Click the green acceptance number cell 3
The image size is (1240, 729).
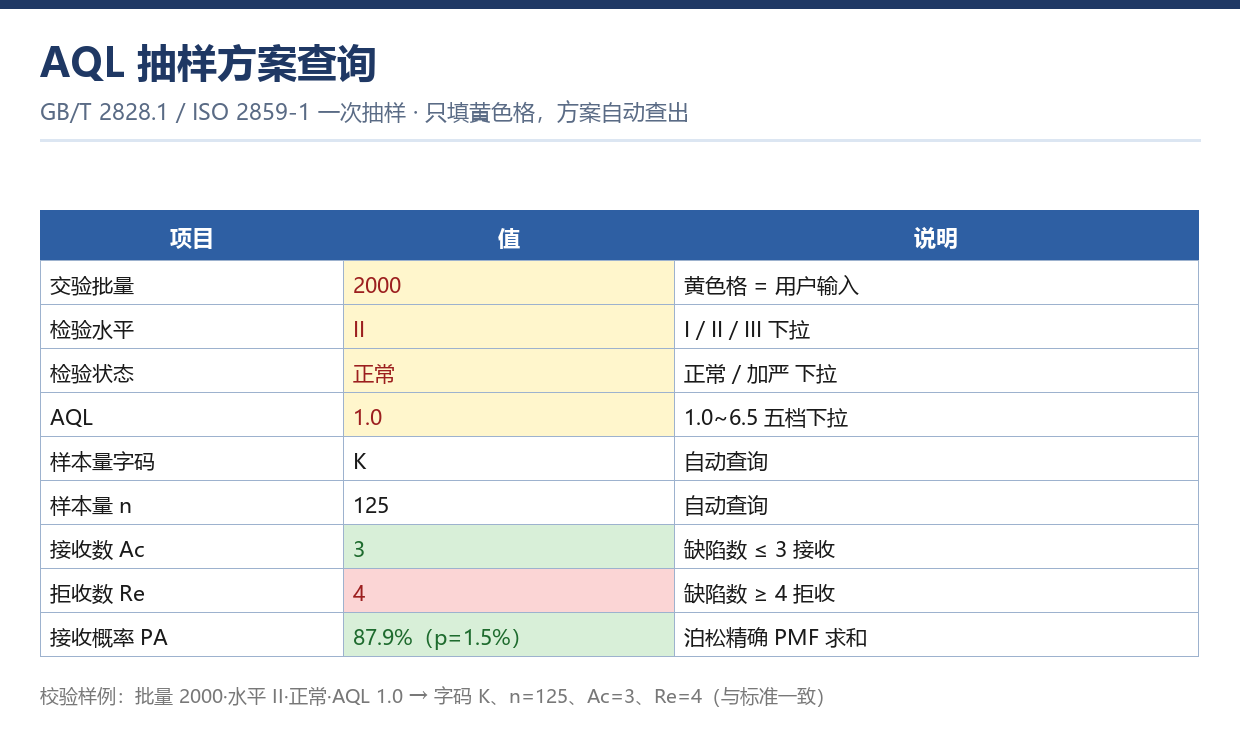click(x=509, y=547)
